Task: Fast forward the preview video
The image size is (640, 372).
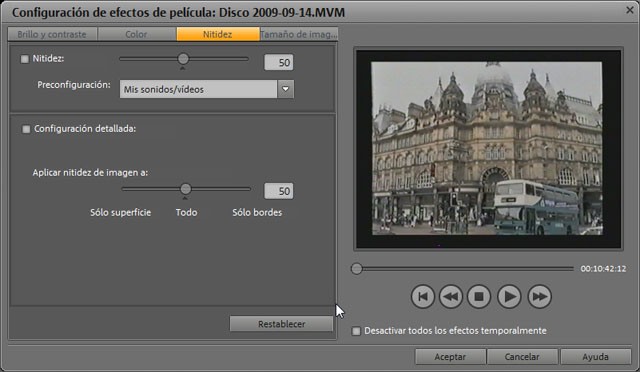Action: point(539,296)
